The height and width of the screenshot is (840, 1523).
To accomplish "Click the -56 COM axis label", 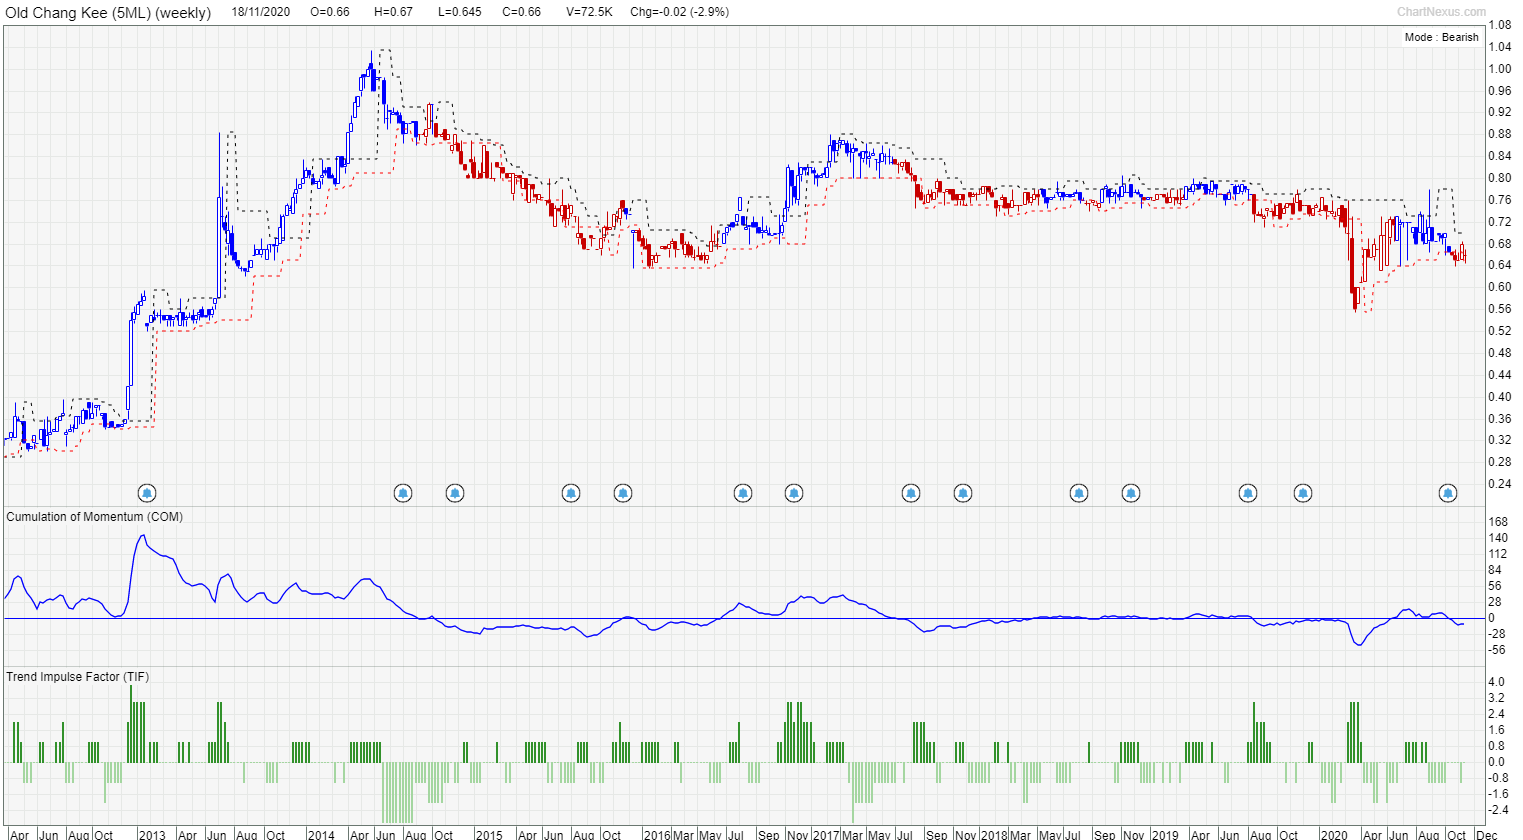I will point(1497,650).
